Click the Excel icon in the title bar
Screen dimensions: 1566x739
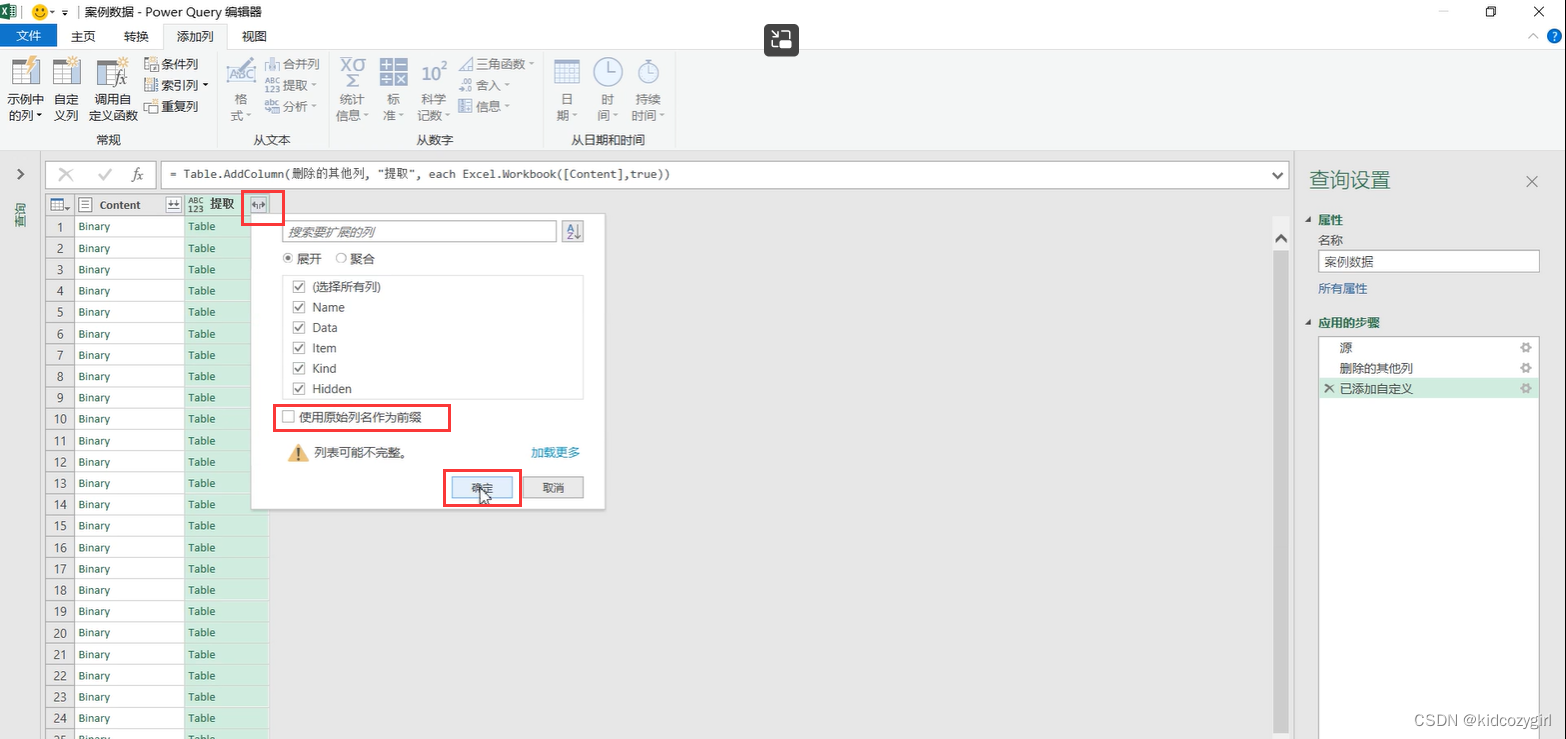coord(9,12)
